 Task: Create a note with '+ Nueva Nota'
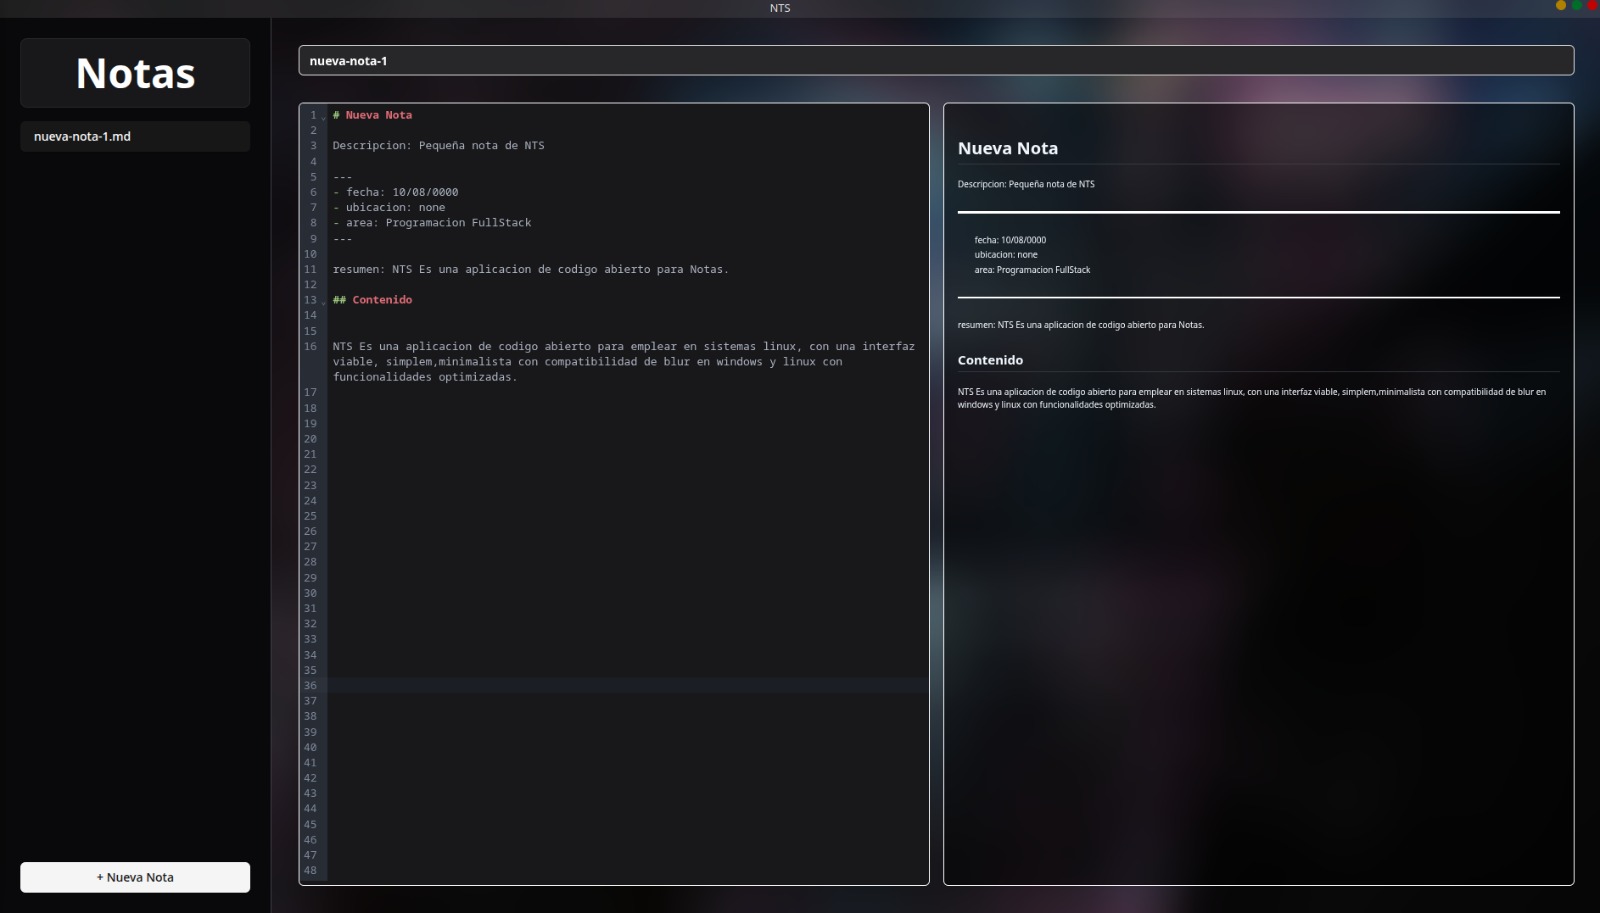pyautogui.click(x=135, y=877)
